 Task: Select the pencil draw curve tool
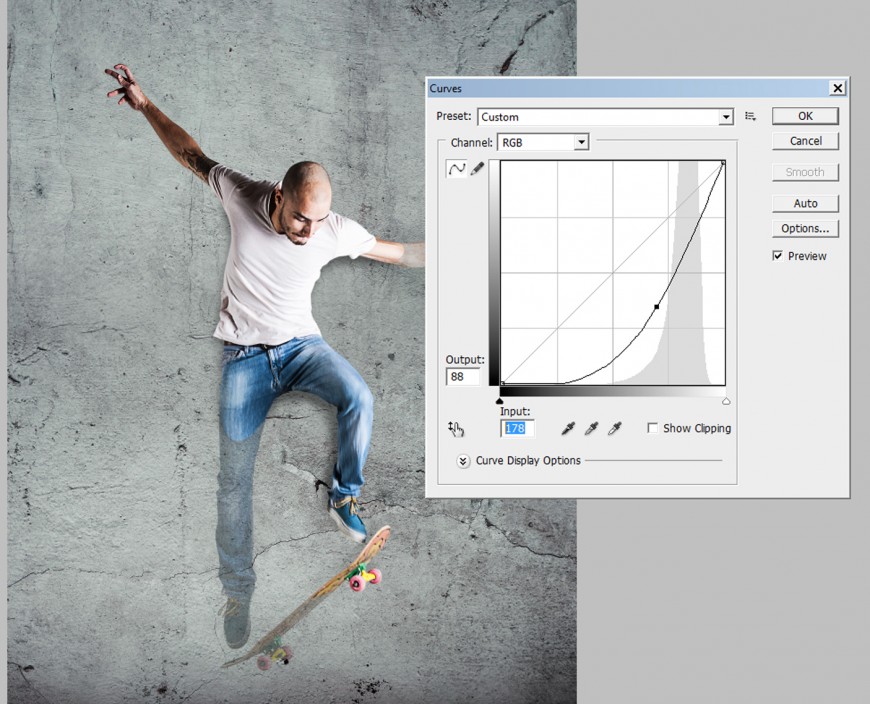click(x=477, y=169)
